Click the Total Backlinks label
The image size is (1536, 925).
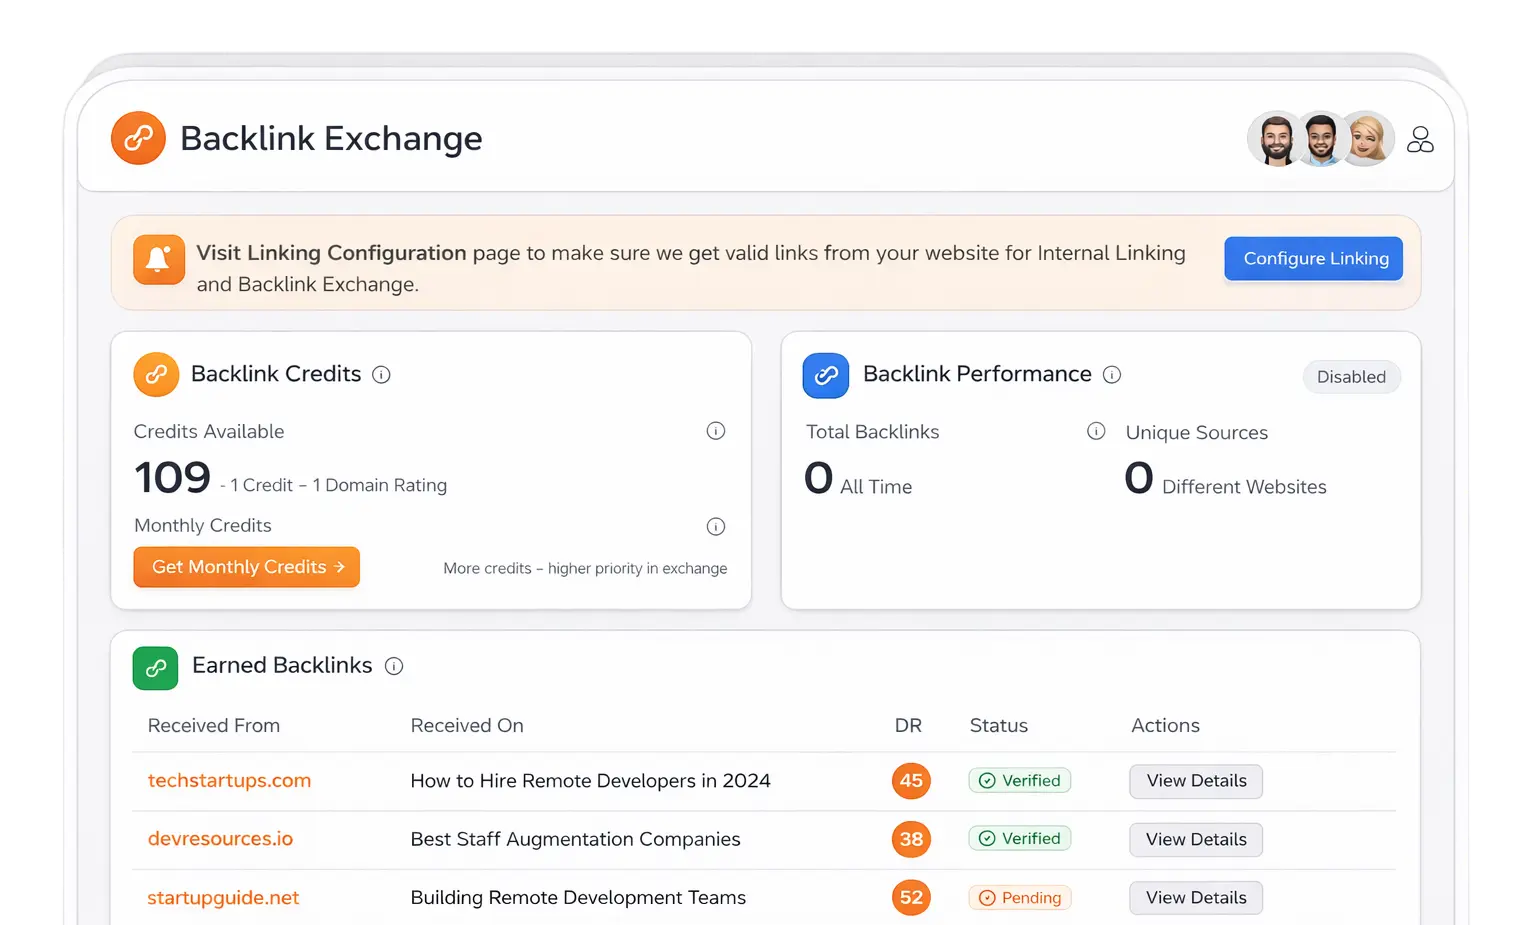click(872, 432)
